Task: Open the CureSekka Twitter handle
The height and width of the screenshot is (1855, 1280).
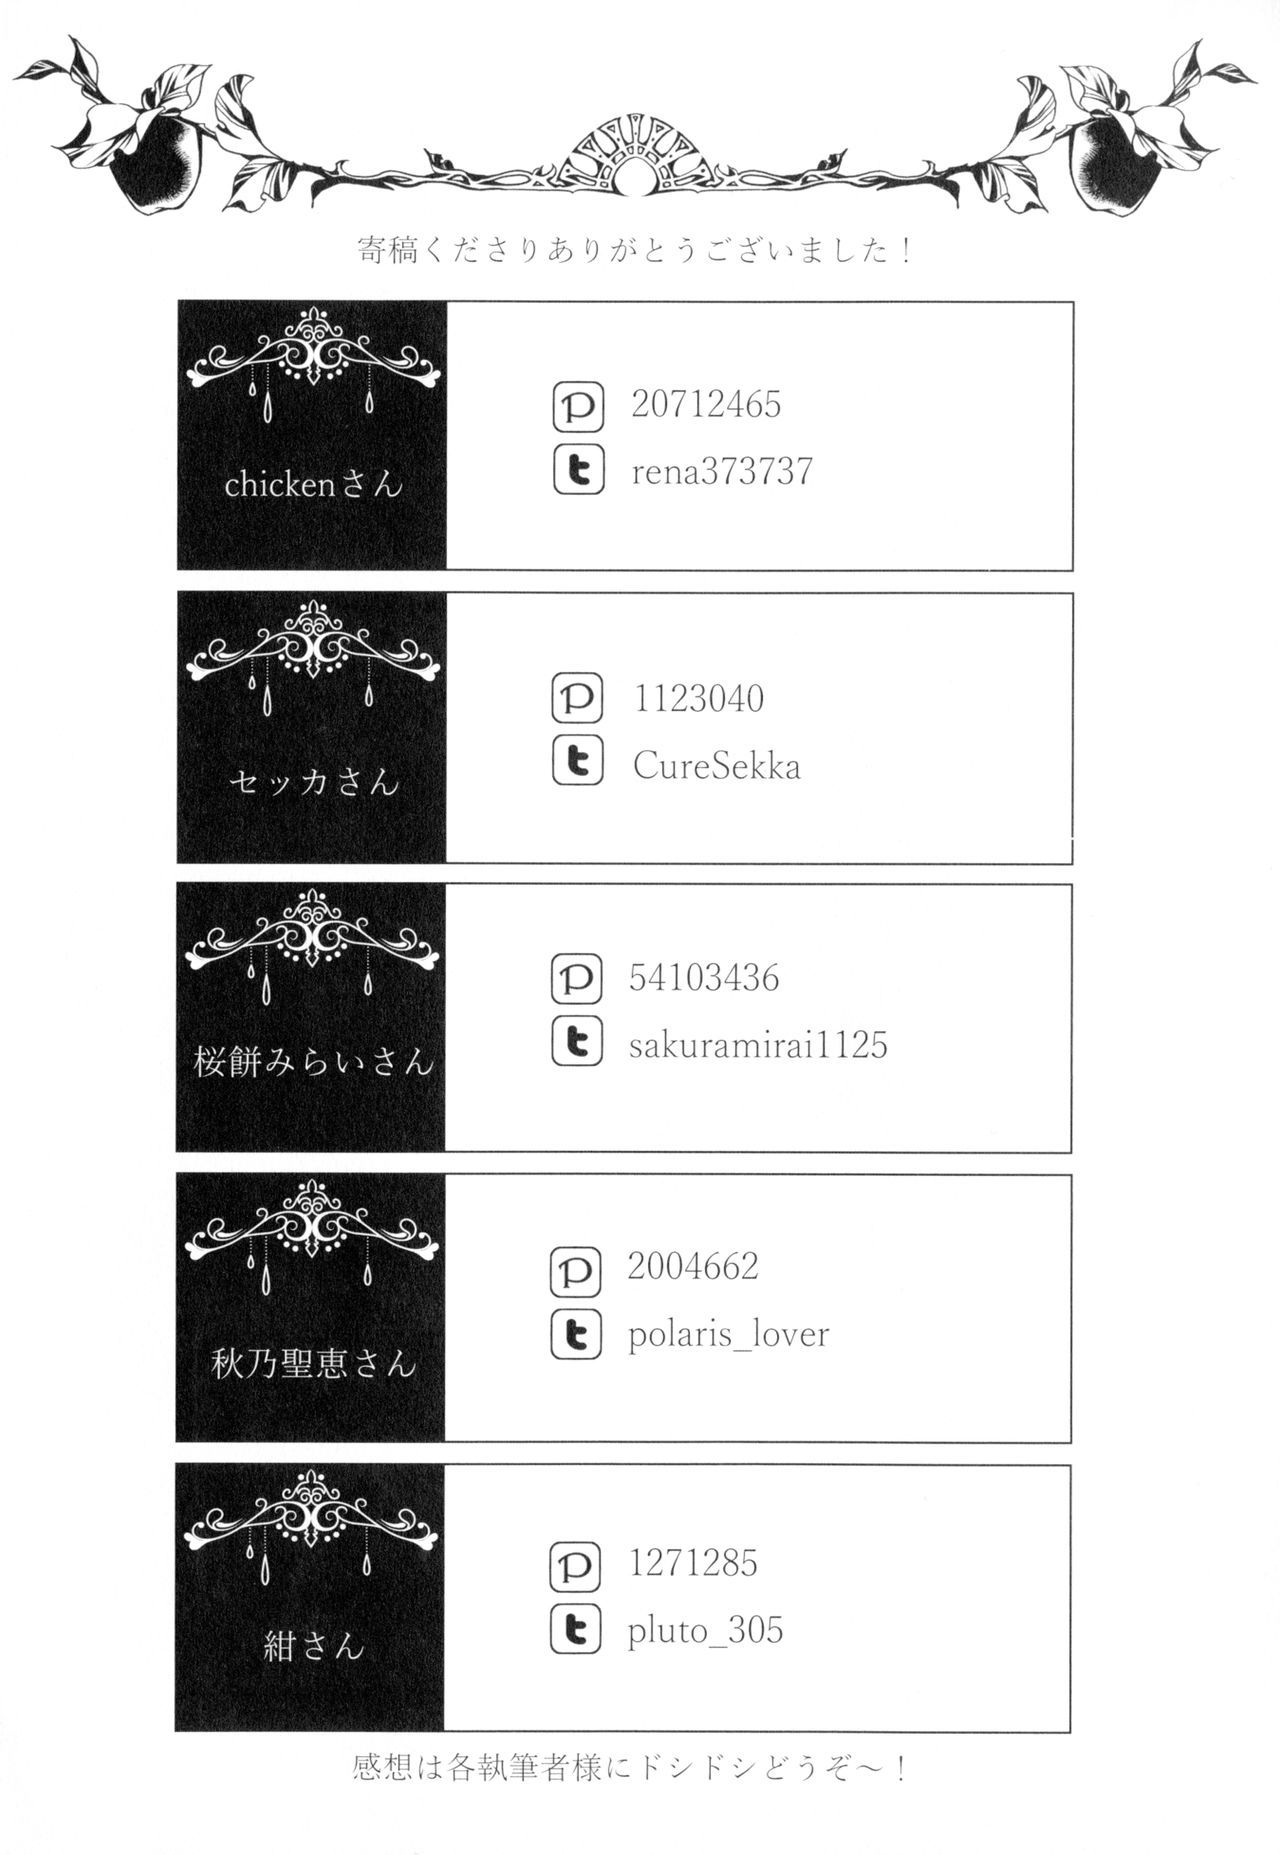Action: click(x=716, y=767)
